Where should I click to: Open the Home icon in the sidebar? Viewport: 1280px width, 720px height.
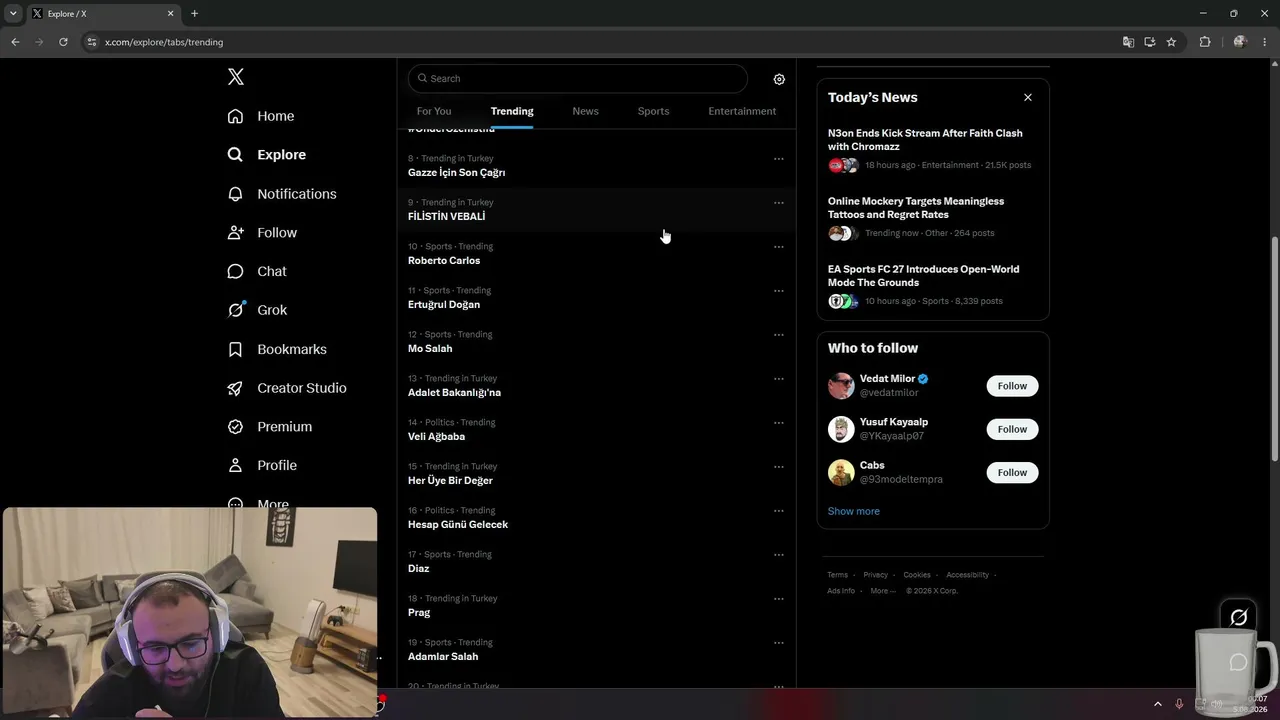235,116
